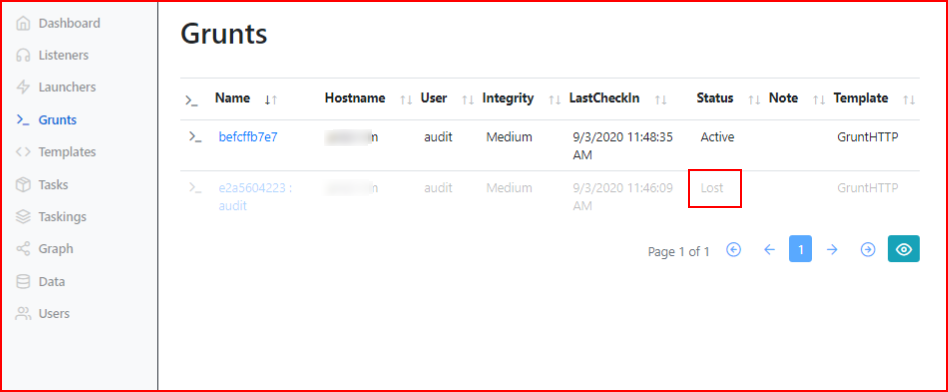Sort the table by Name column
The height and width of the screenshot is (392, 948).
[271, 100]
